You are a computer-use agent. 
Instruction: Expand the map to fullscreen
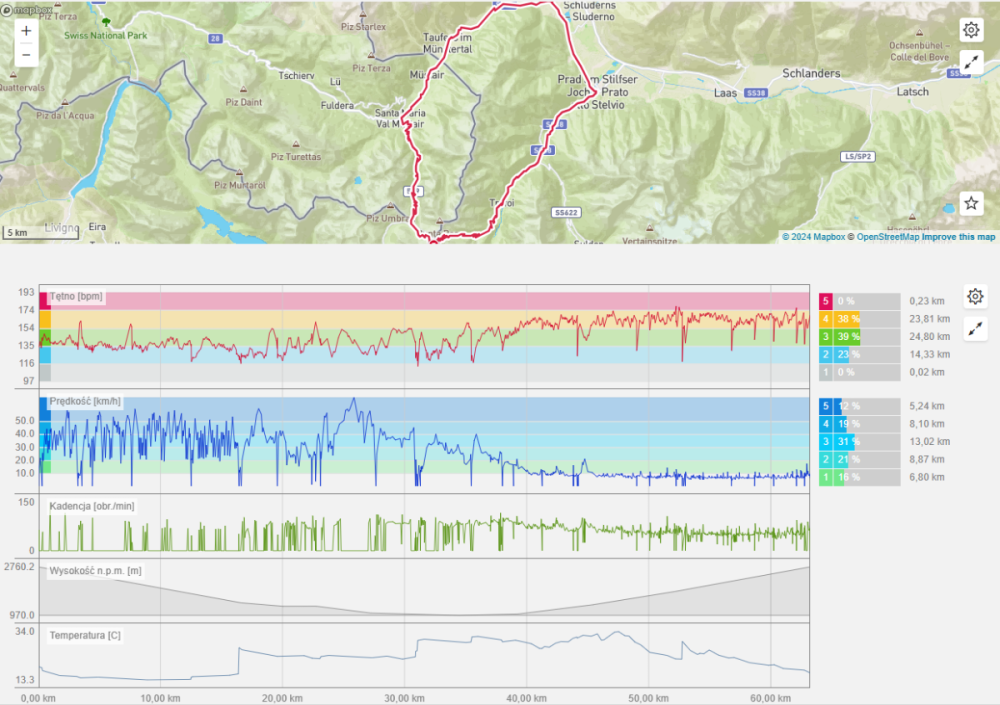971,62
